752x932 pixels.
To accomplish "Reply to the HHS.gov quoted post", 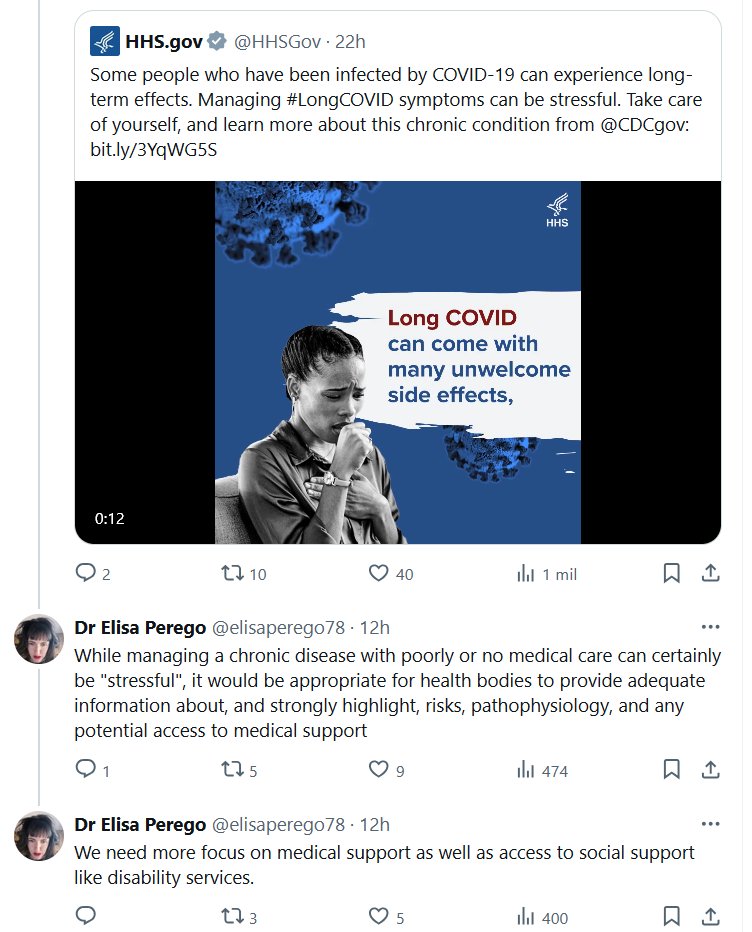I will pos(86,573).
